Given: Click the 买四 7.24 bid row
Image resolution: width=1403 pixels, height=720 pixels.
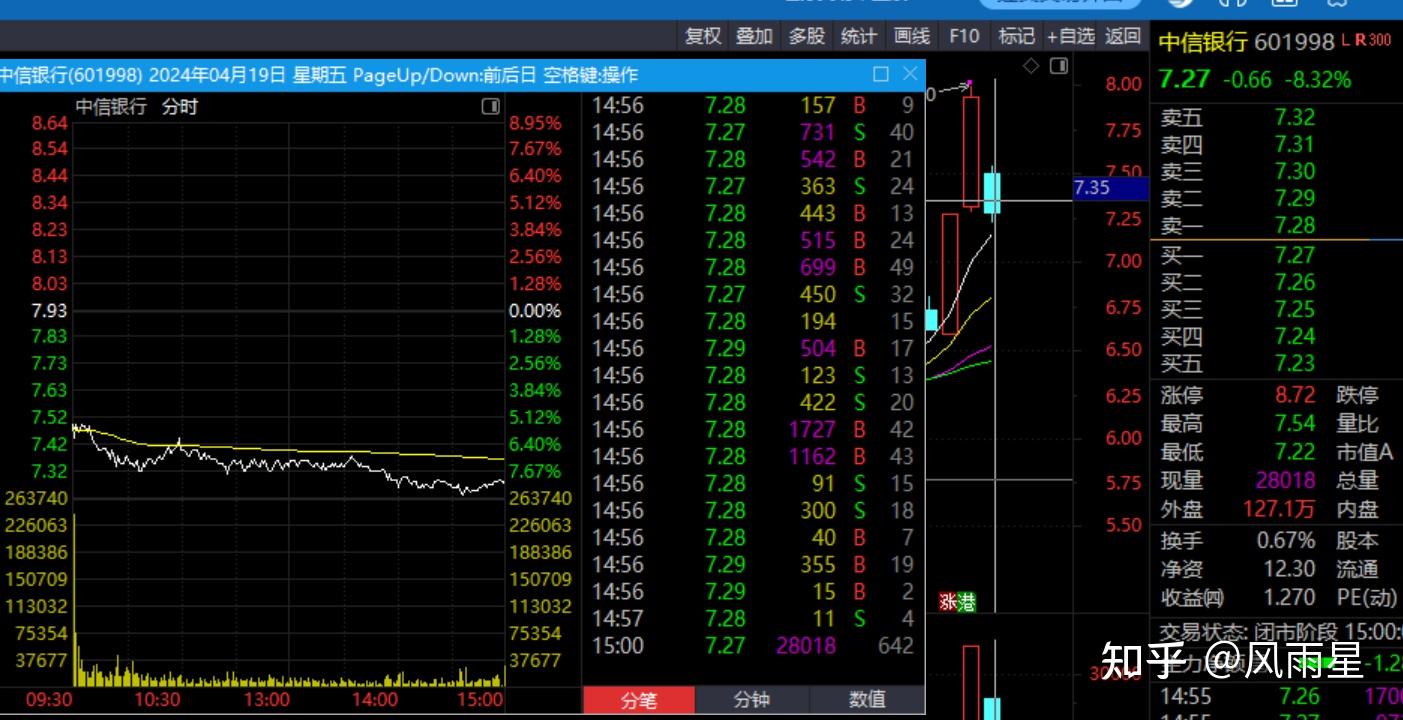Looking at the screenshot, I should [x=1276, y=337].
